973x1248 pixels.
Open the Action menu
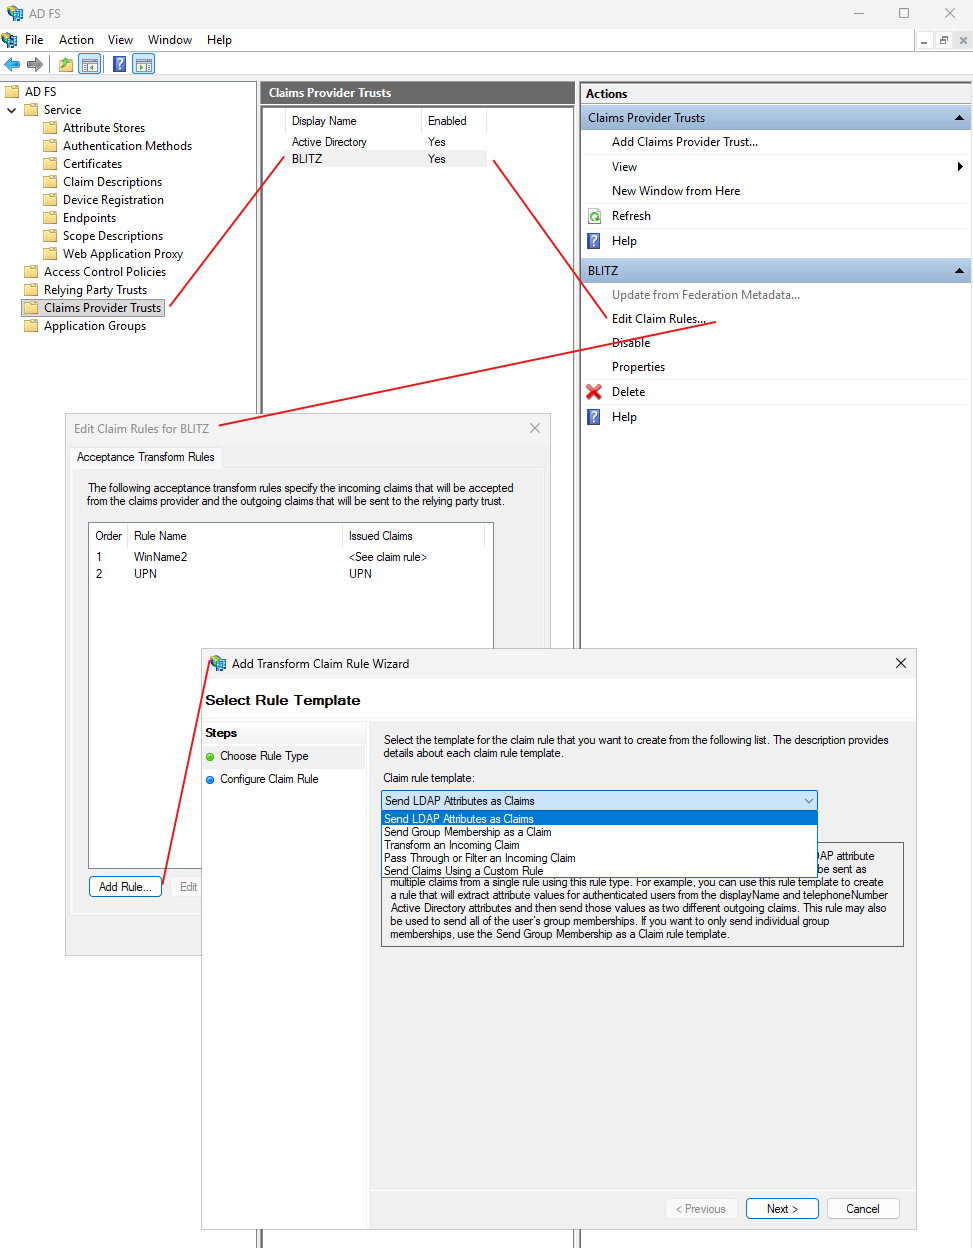click(76, 40)
